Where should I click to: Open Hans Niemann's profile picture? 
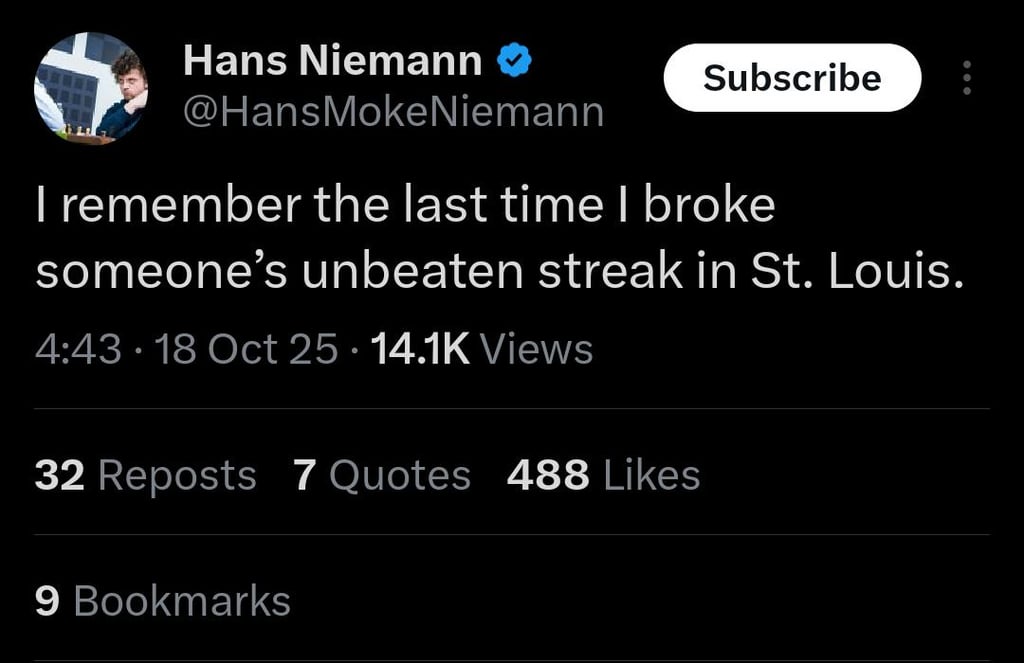pos(91,87)
